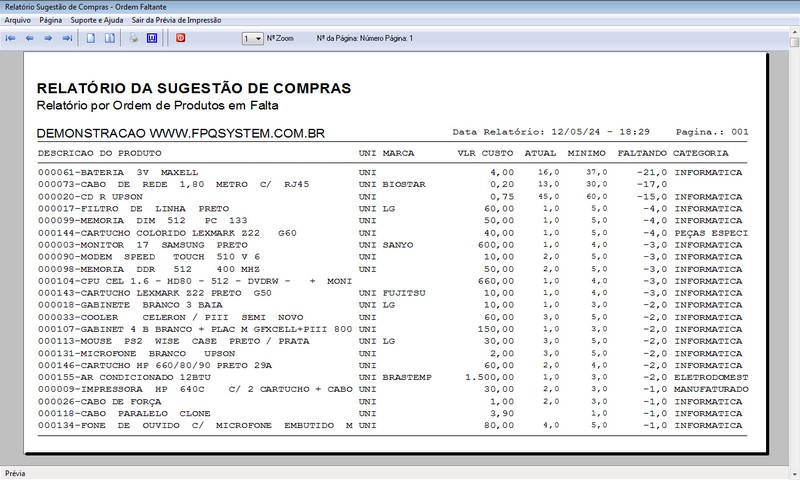Click row 000099-MEMORIA DIM 512 PC 133
800x480 pixels.
click(392, 221)
